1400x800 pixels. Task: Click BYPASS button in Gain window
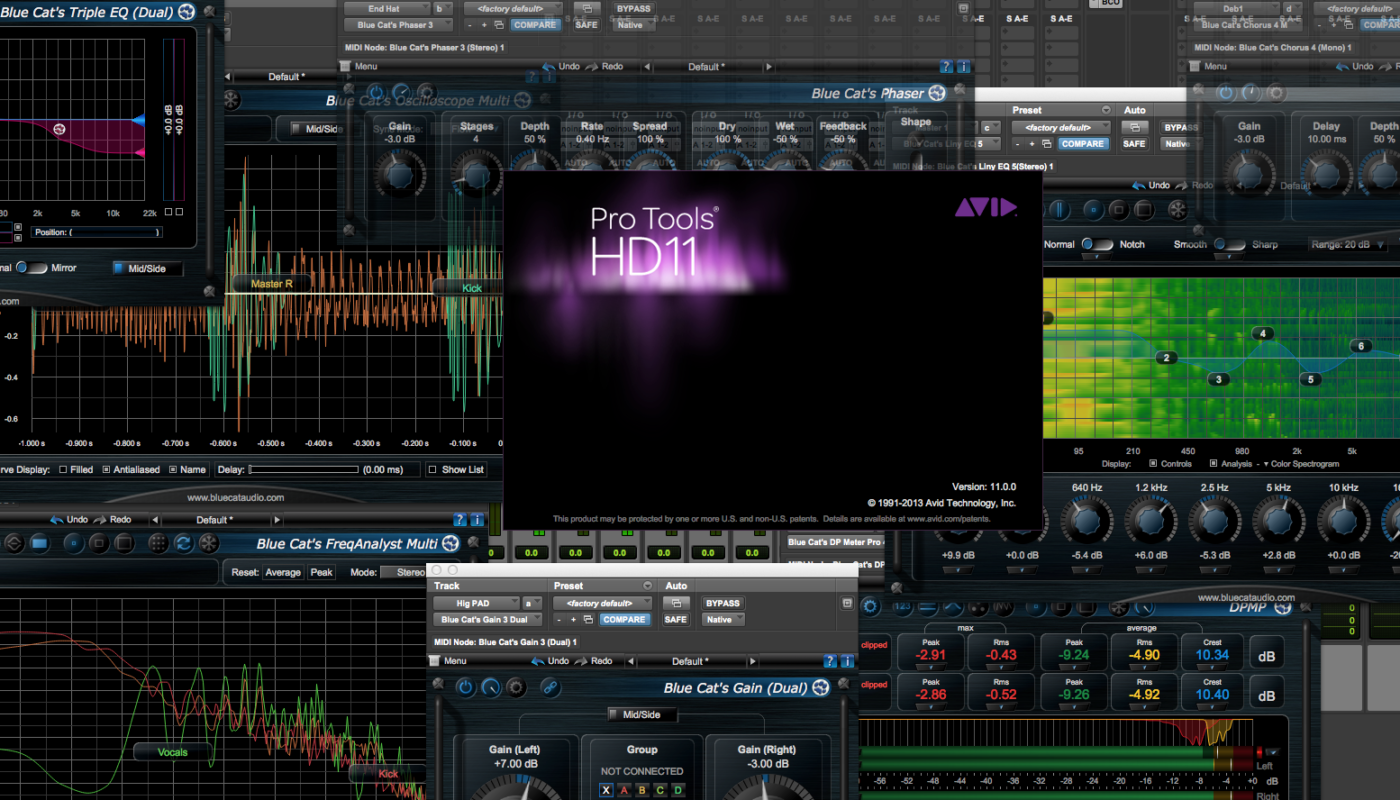click(x=722, y=603)
